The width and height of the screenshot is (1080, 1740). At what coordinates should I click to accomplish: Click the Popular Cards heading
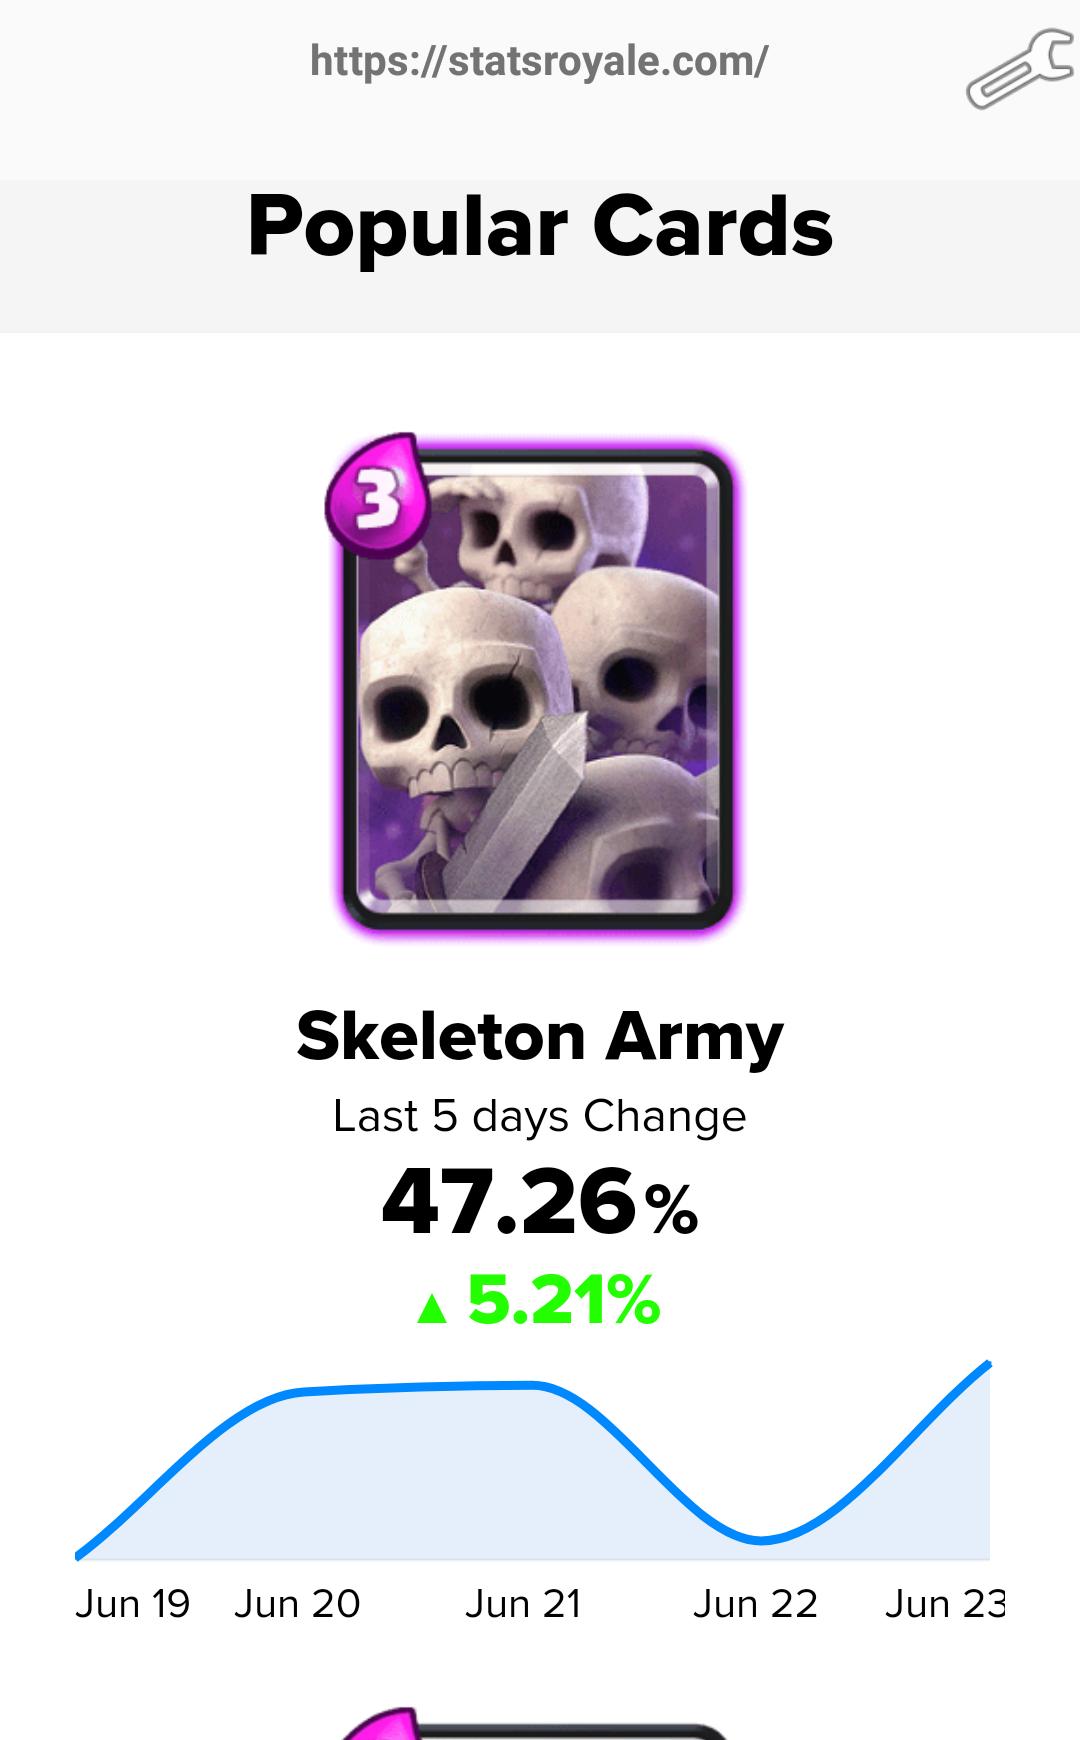[x=540, y=226]
